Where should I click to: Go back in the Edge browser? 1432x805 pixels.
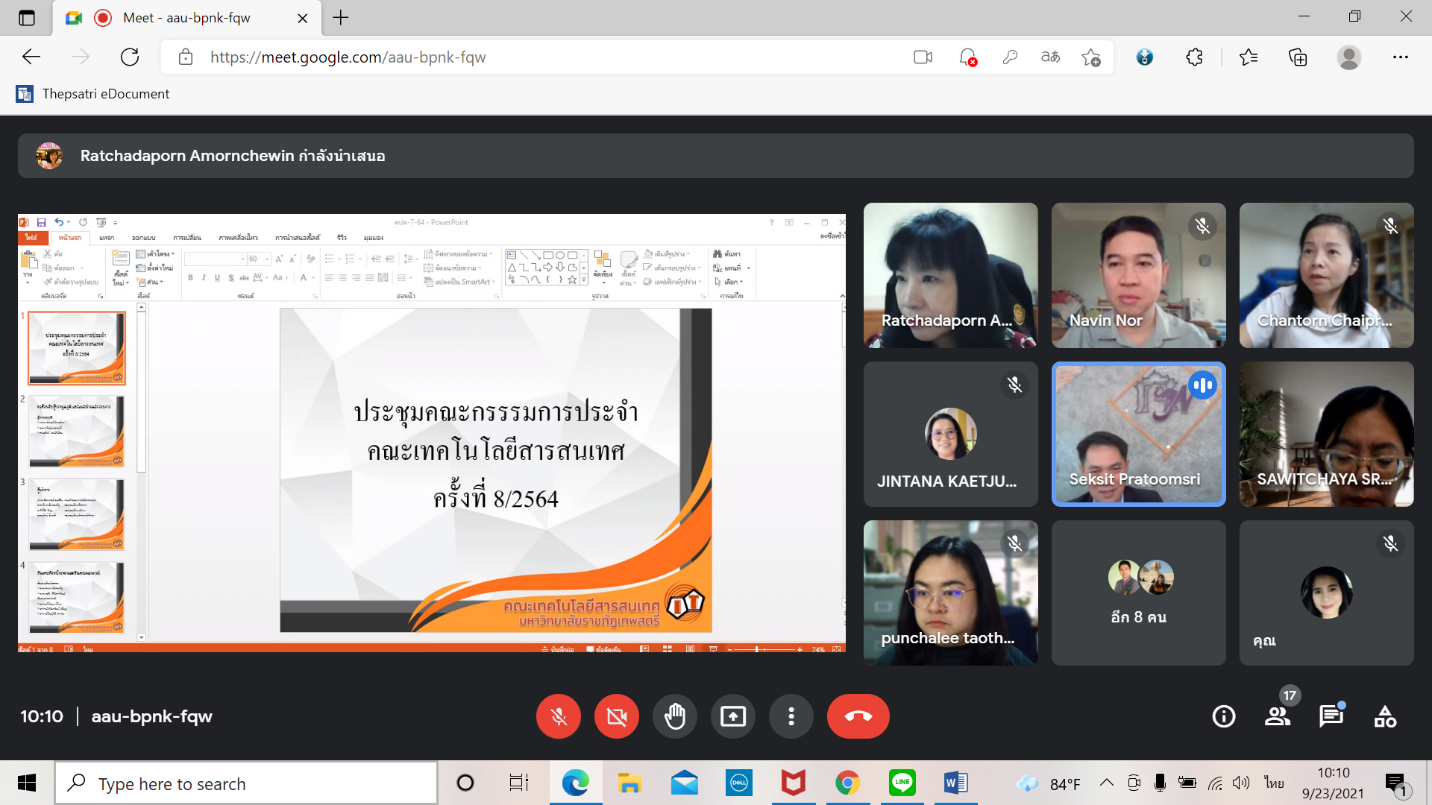[31, 57]
